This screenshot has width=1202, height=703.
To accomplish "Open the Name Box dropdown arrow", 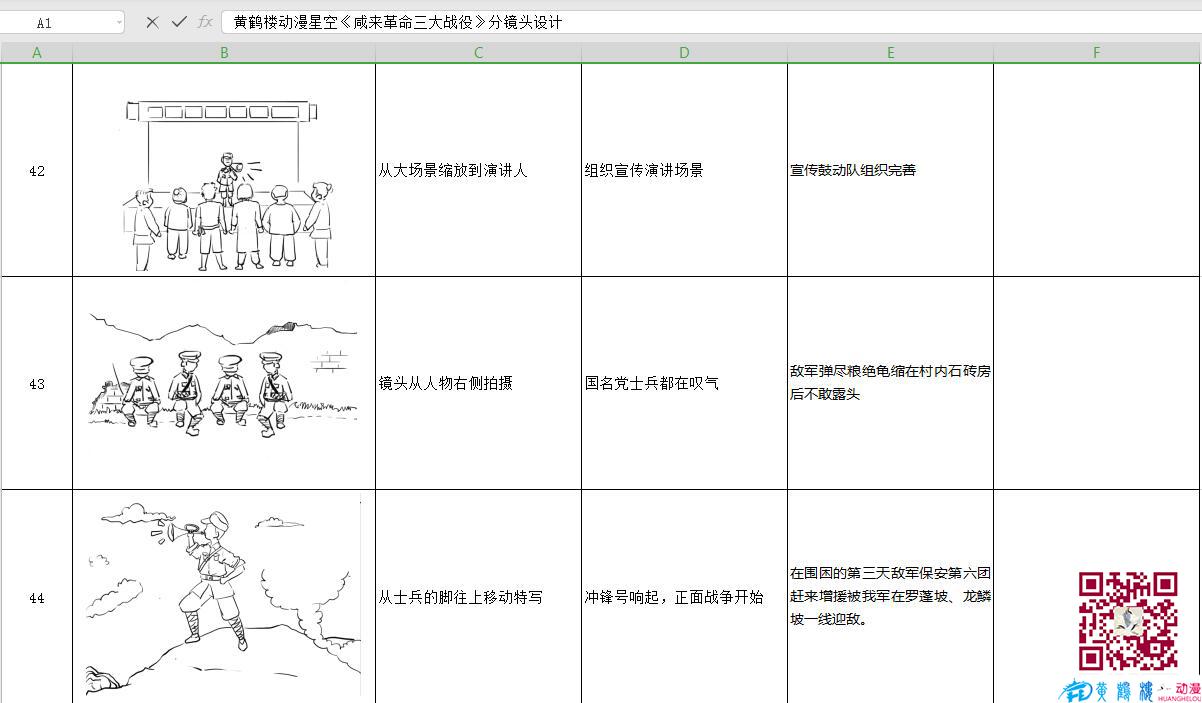I will point(118,22).
